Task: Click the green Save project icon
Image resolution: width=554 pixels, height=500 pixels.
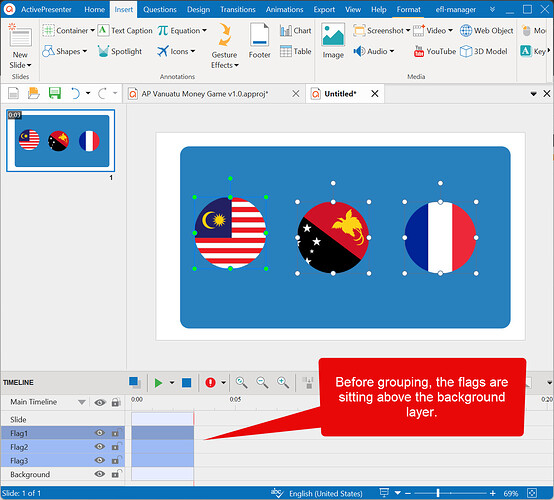Action: coord(55,94)
